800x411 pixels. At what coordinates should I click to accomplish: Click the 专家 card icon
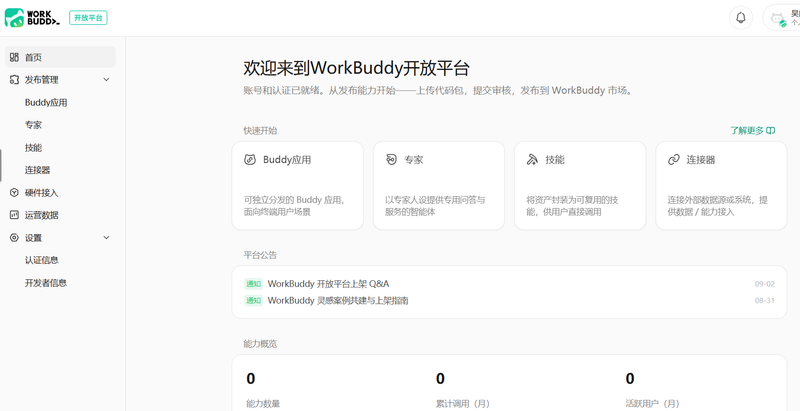pos(391,160)
